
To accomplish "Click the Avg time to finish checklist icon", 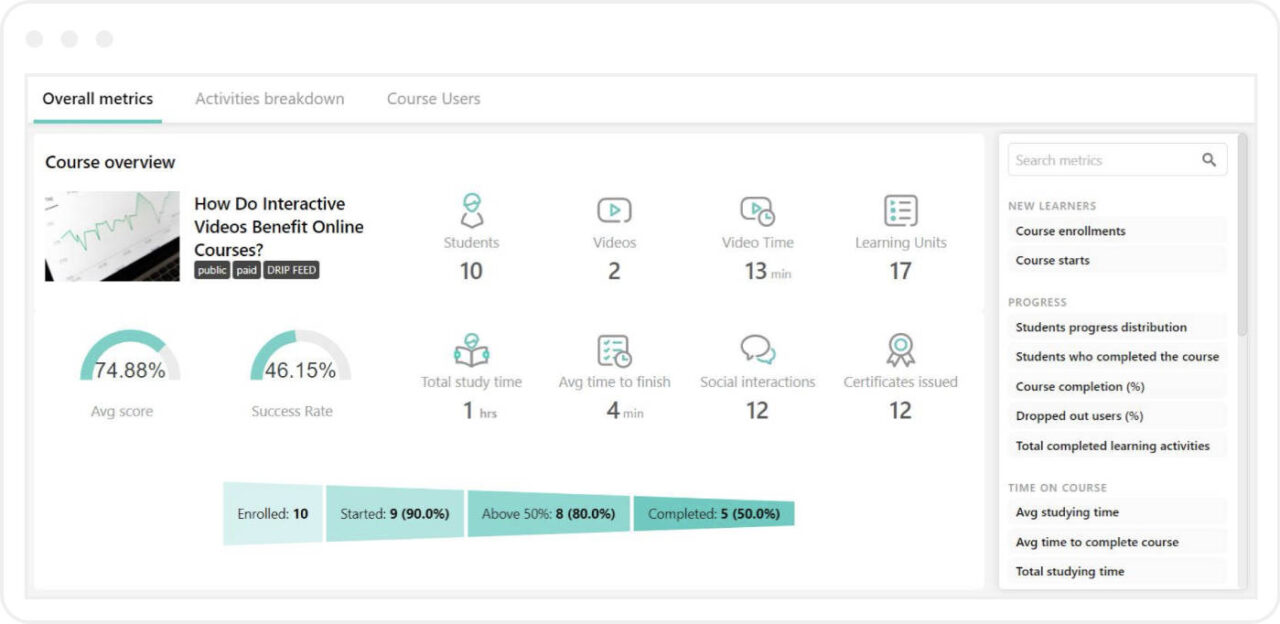I will click(614, 351).
